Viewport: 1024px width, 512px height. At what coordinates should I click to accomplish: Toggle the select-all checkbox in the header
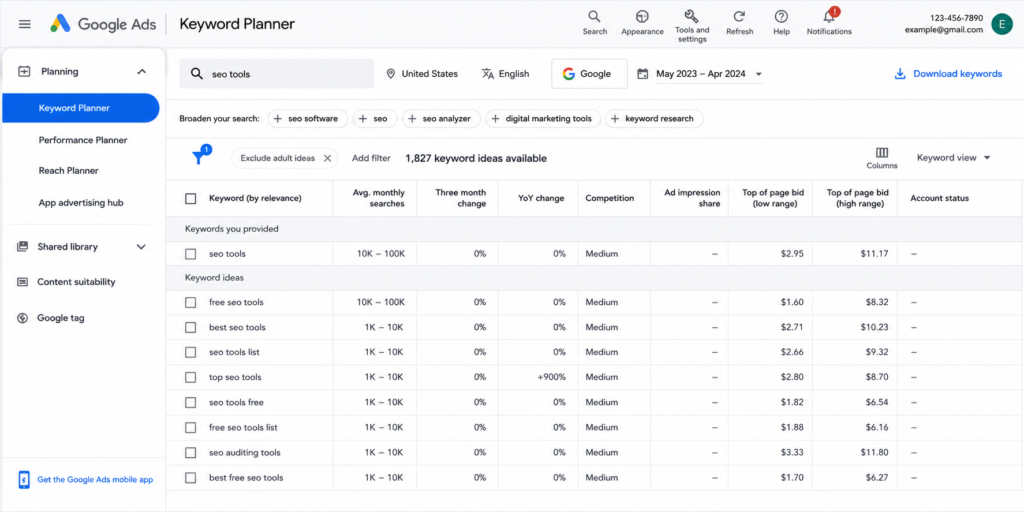pos(191,199)
